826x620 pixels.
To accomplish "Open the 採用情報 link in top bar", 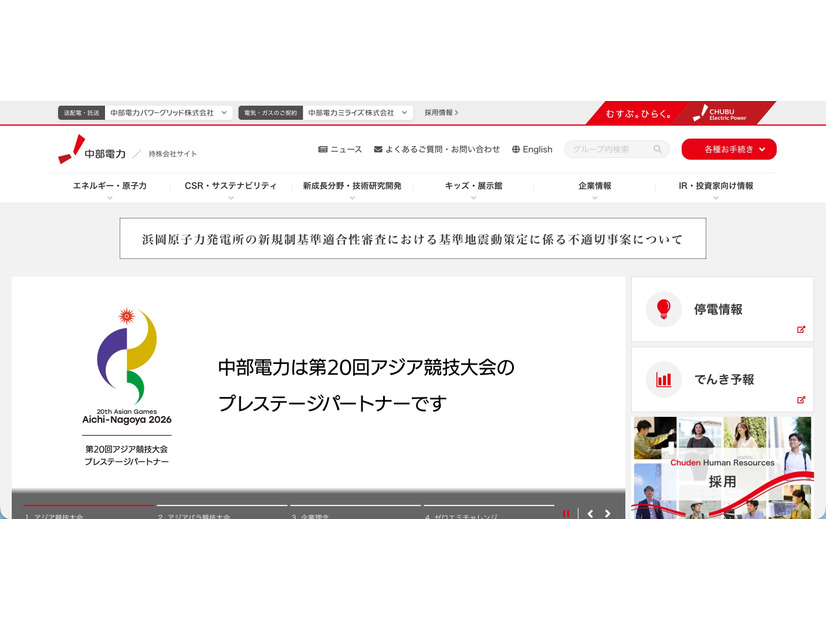I will pos(441,113).
